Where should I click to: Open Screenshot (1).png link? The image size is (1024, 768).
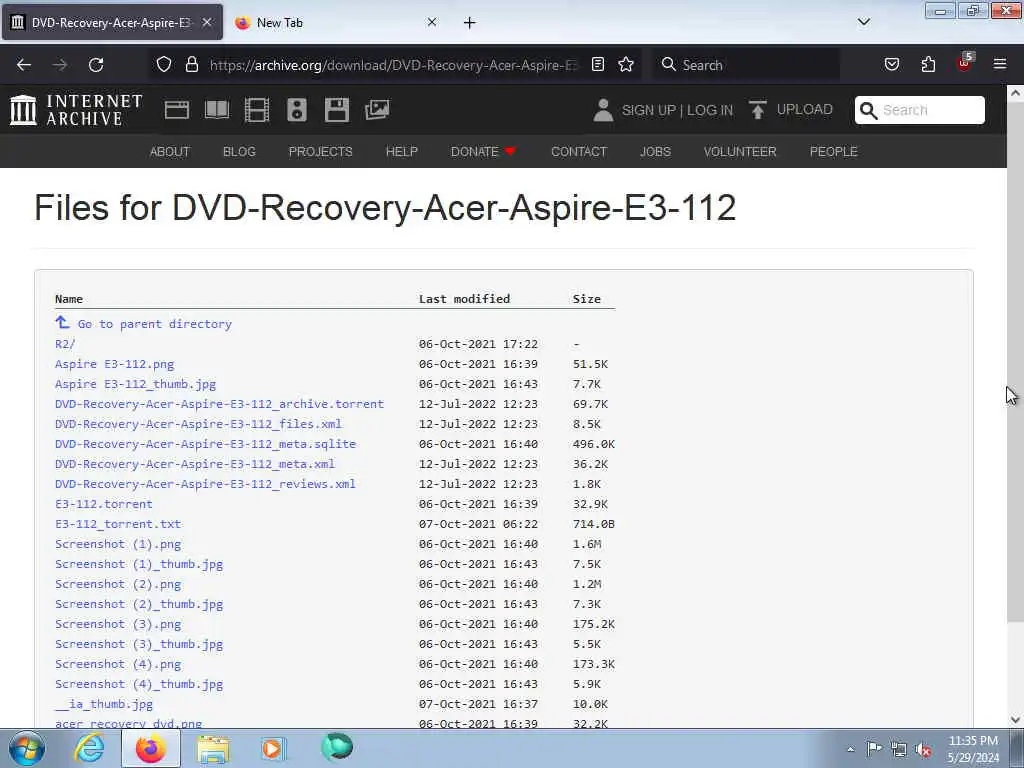[x=118, y=544]
